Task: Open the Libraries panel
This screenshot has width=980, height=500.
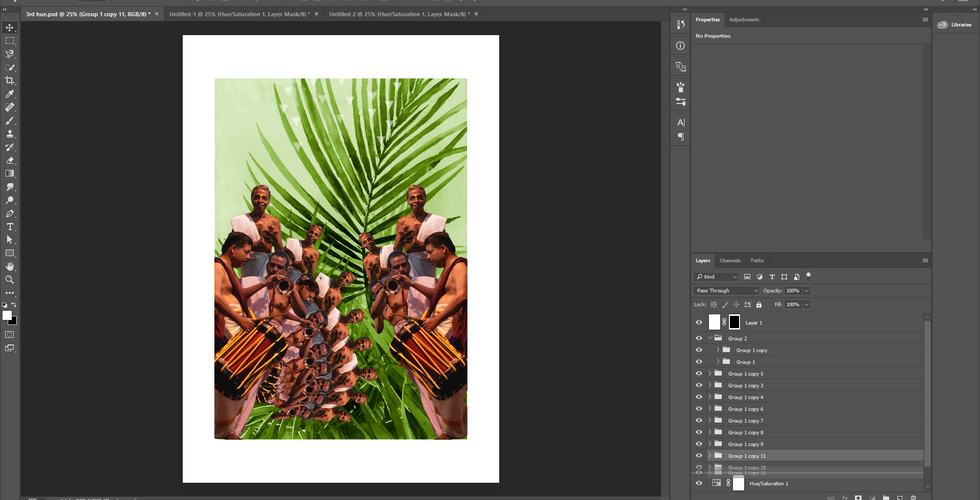Action: point(956,26)
